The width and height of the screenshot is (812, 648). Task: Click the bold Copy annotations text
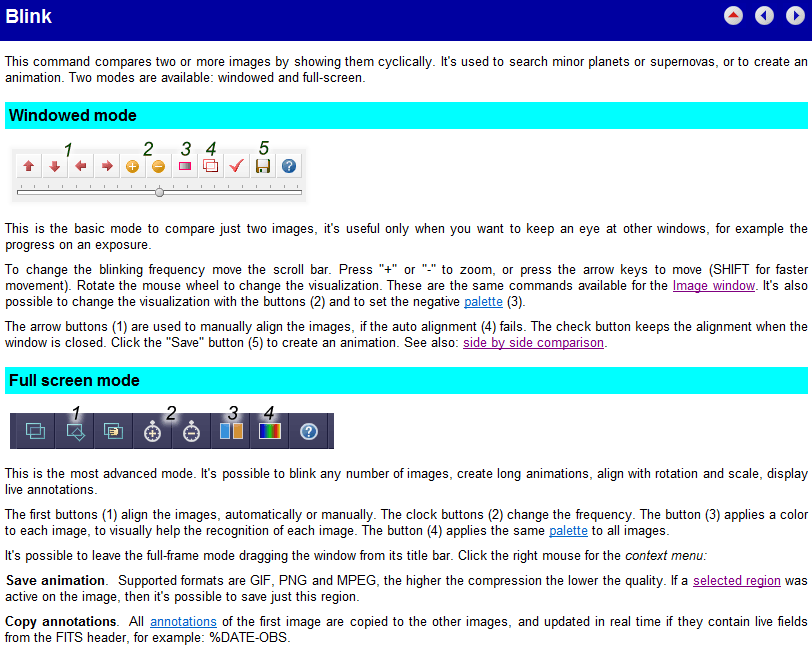61,621
